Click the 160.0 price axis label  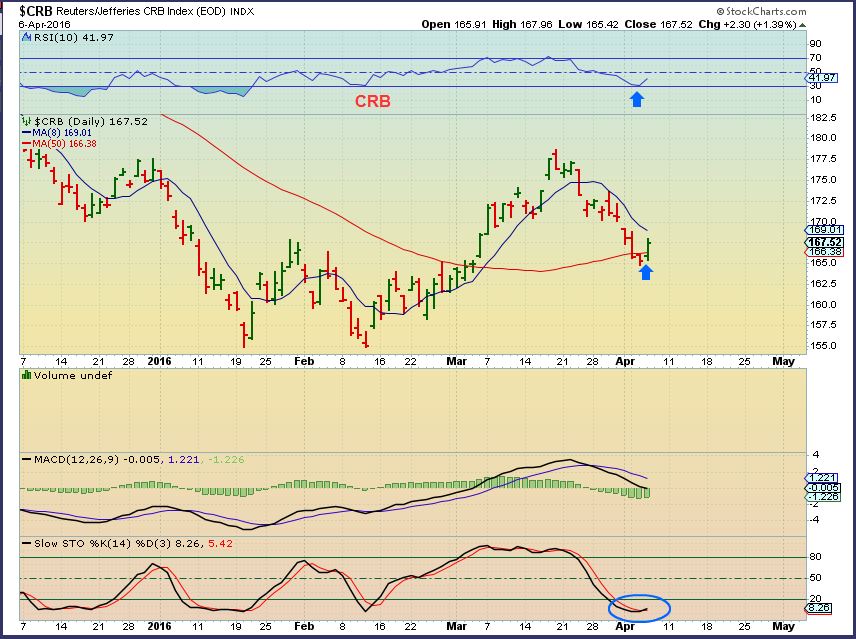click(823, 304)
